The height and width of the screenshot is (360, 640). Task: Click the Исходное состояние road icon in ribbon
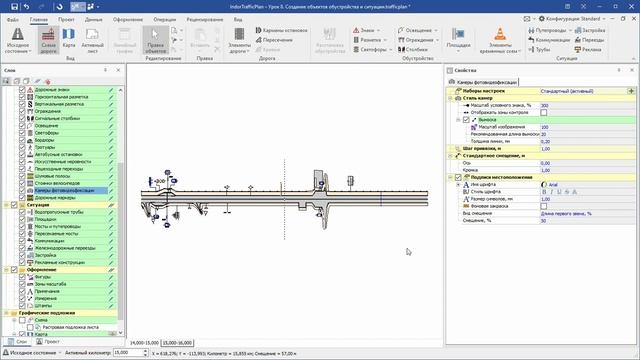point(18,40)
